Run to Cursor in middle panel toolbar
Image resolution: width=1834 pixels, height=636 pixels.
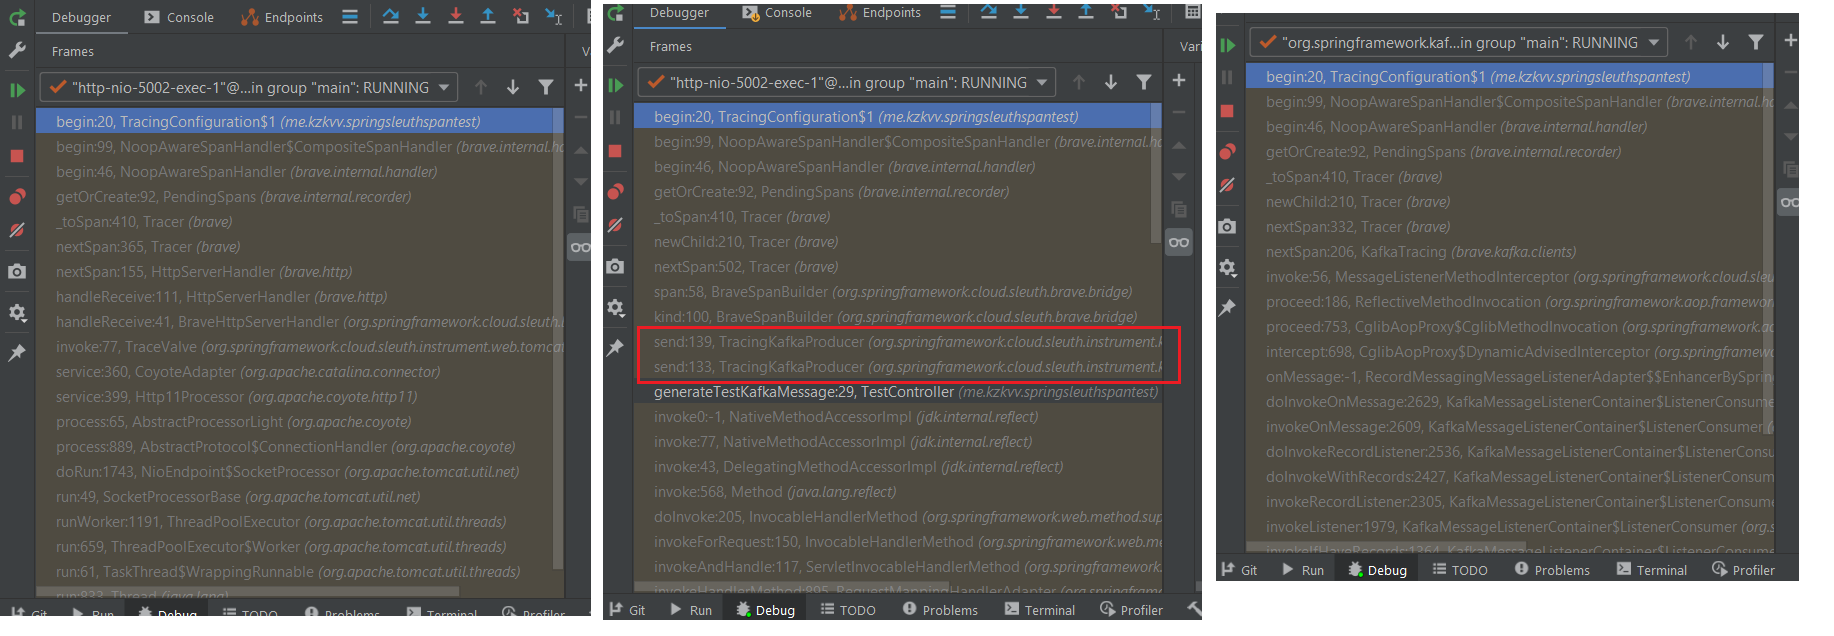pos(1153,12)
